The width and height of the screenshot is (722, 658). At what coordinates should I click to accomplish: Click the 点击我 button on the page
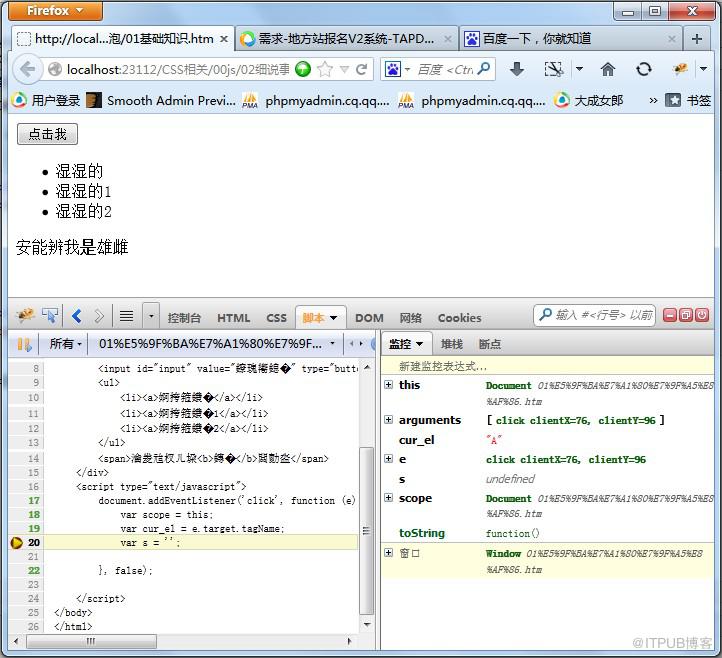tap(47, 134)
